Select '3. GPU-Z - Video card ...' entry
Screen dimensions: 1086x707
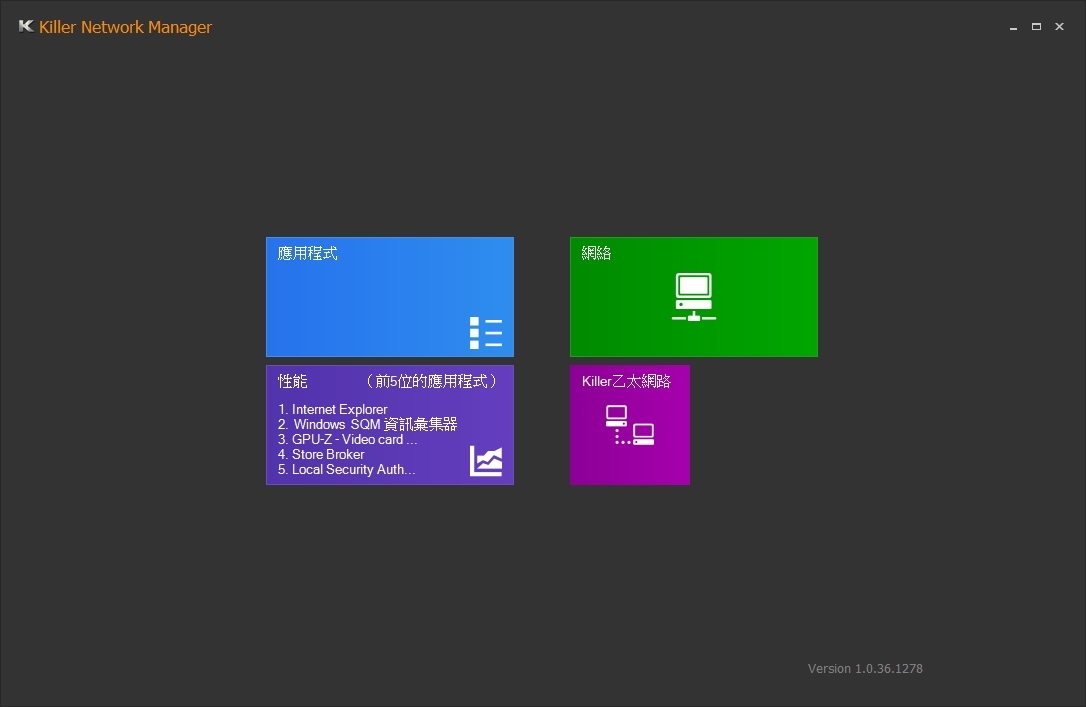coord(348,439)
